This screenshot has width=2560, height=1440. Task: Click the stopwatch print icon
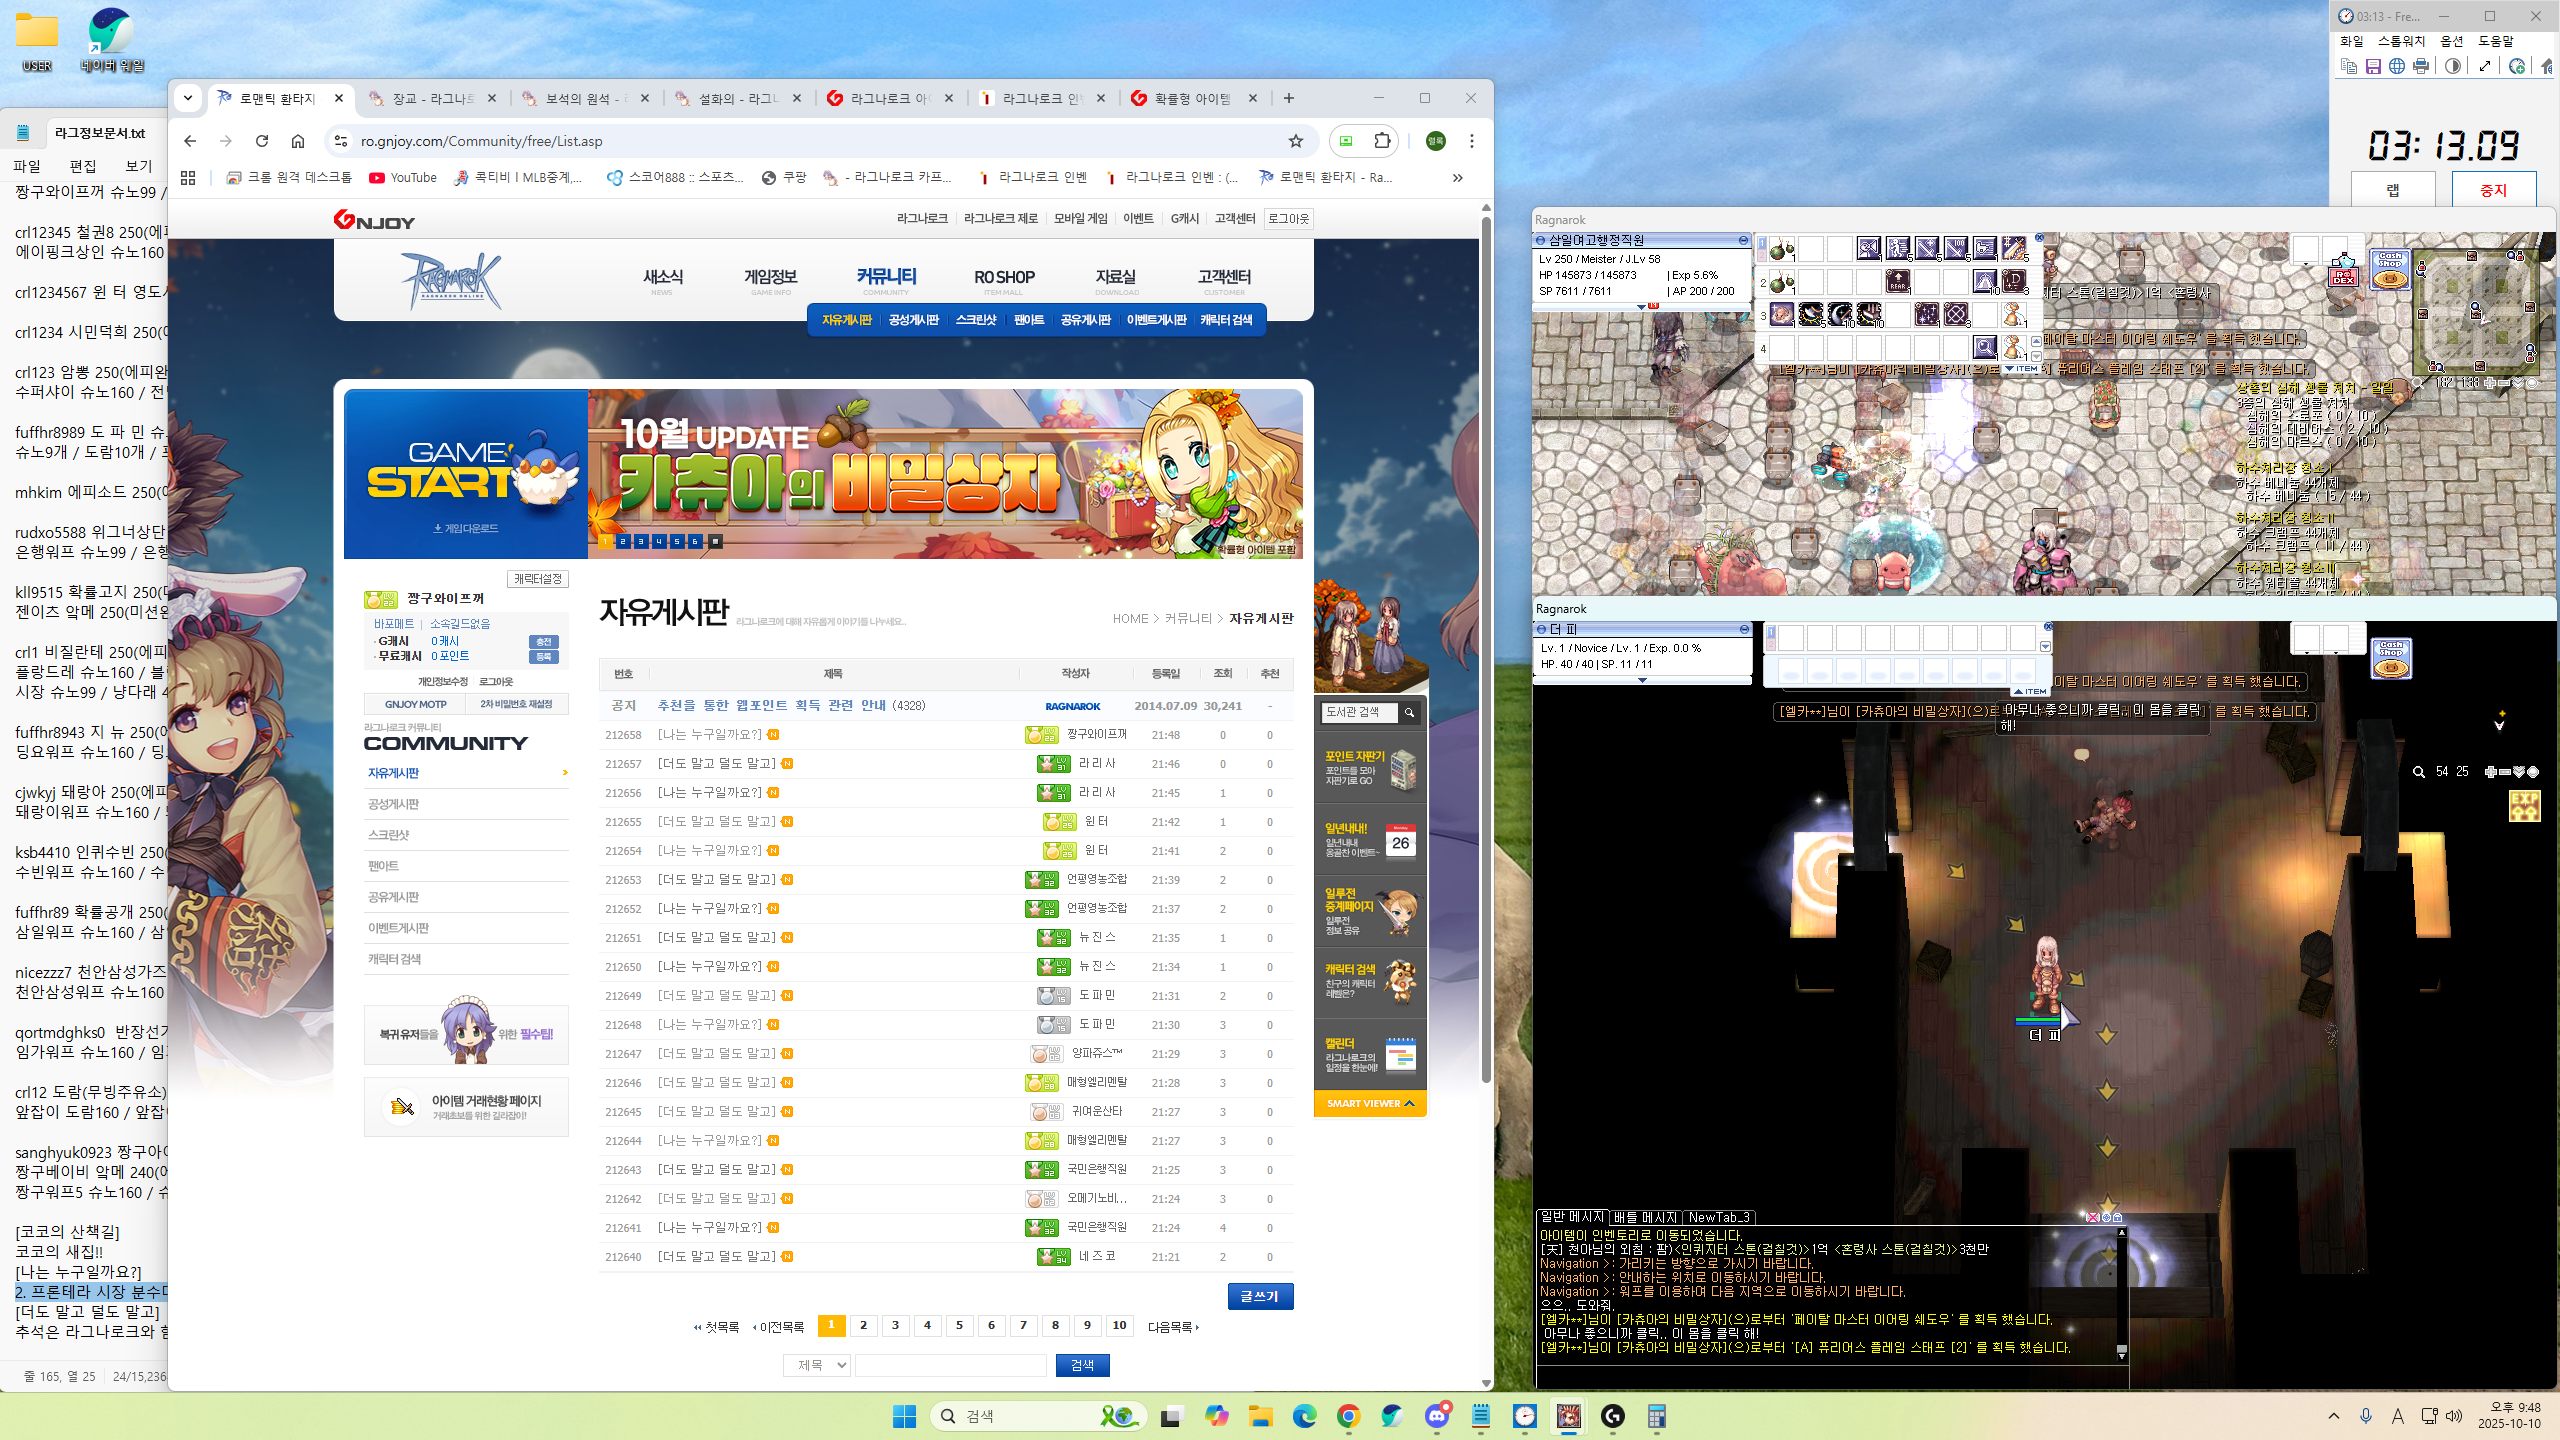click(x=2421, y=66)
